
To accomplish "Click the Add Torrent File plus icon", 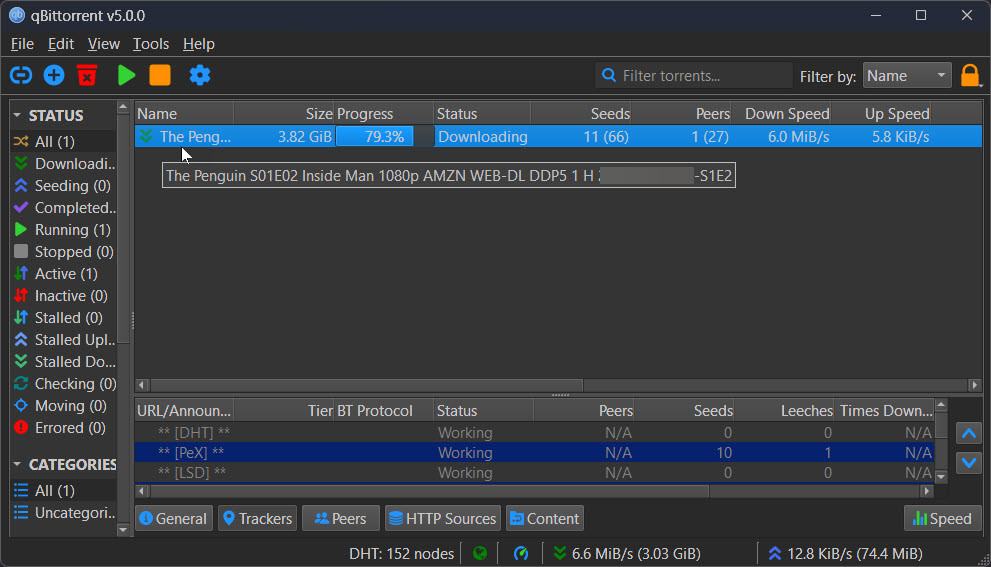I will 54,75.
